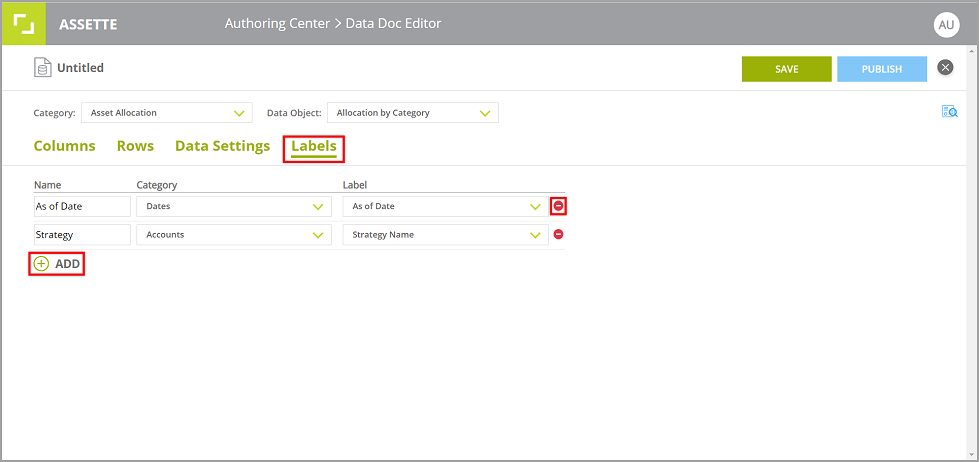The width and height of the screenshot is (979, 462).
Task: Click the Name column header
Action: point(47,185)
